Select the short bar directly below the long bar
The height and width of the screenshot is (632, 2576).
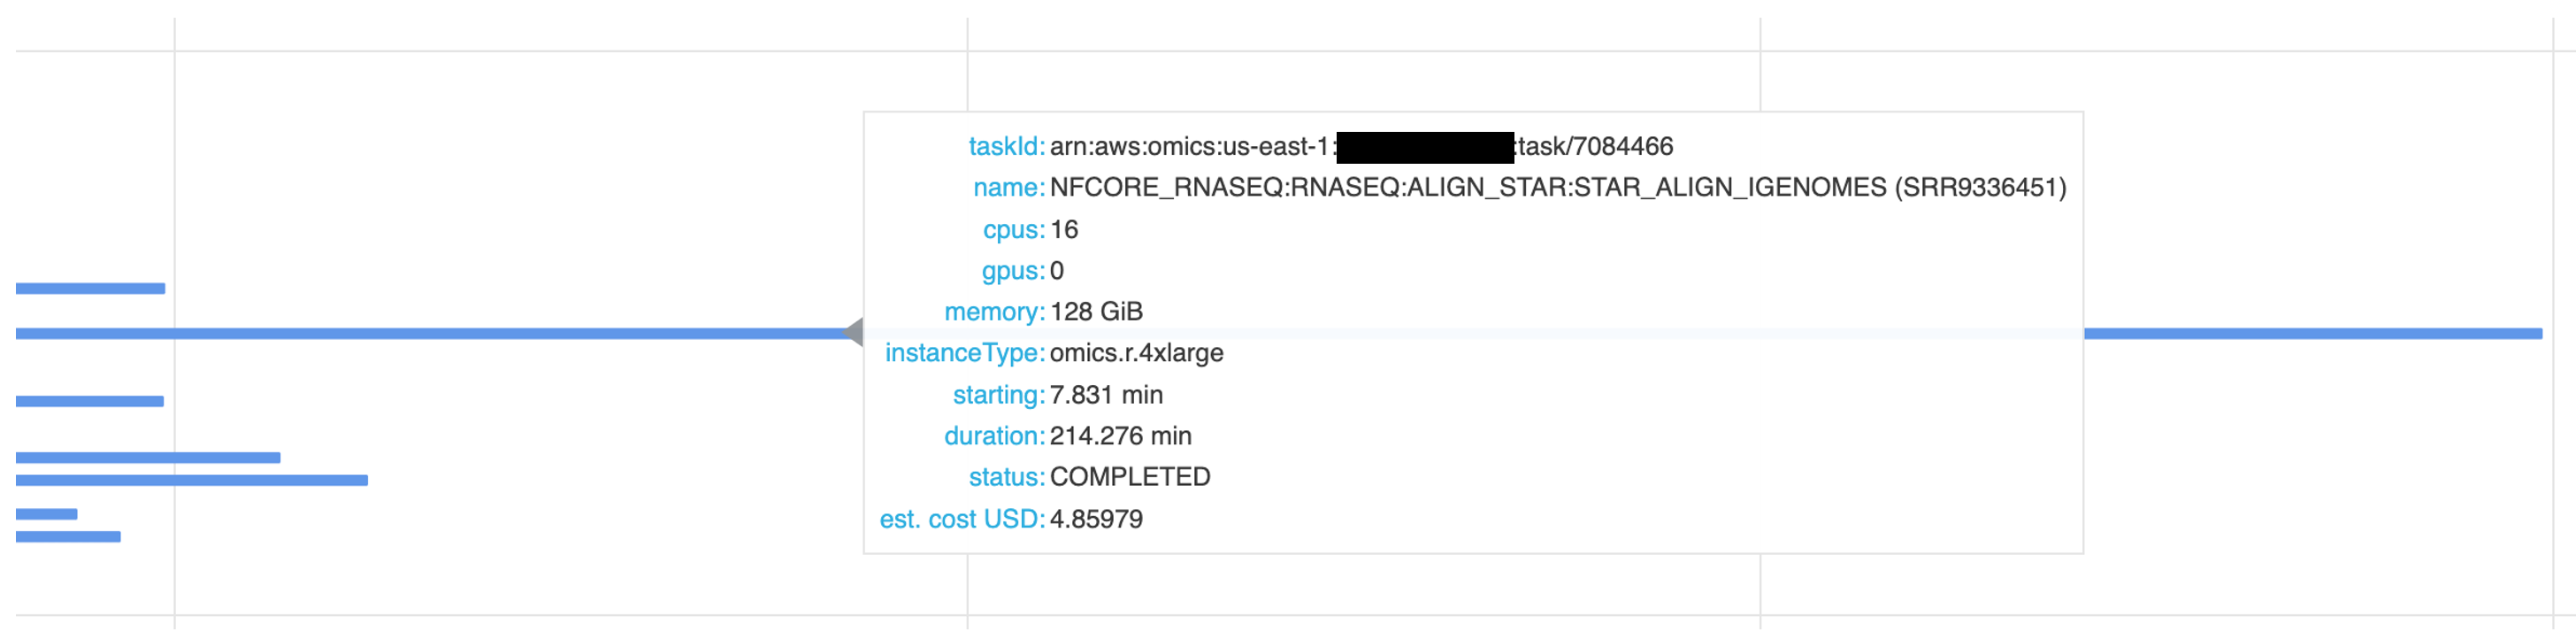[90, 402]
